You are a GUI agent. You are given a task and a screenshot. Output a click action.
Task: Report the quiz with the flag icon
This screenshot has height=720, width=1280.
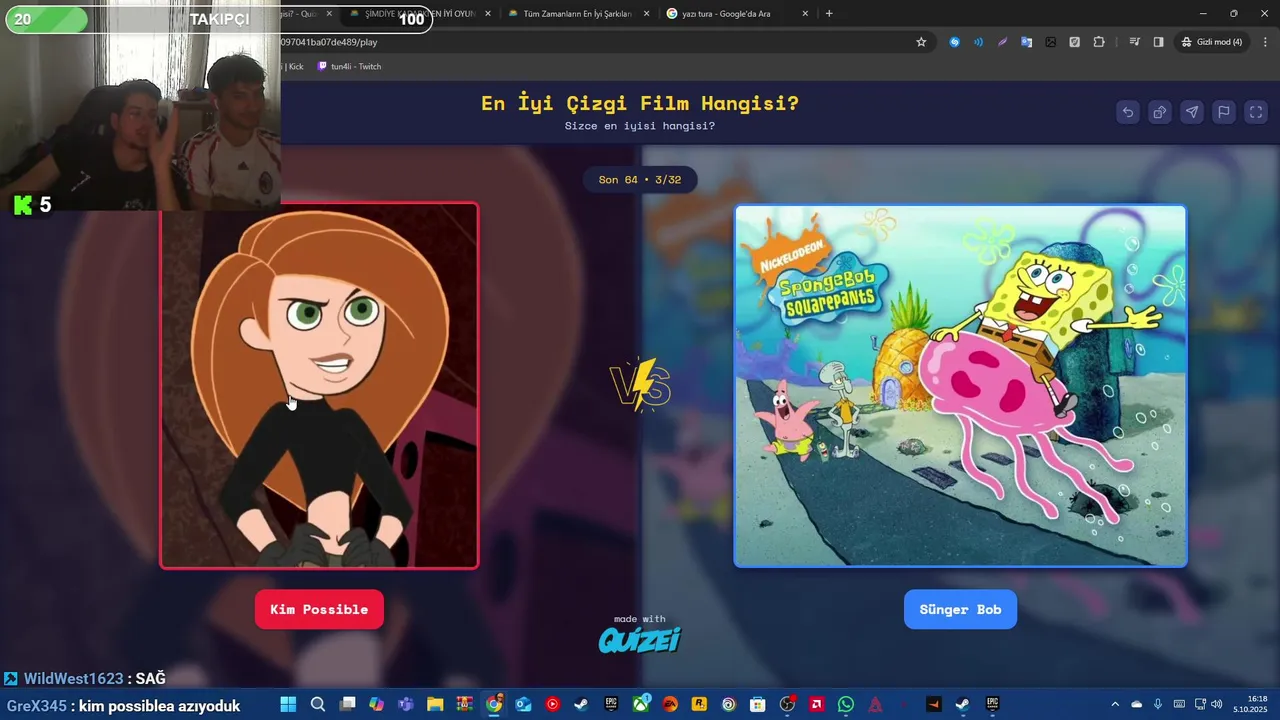click(x=1224, y=112)
